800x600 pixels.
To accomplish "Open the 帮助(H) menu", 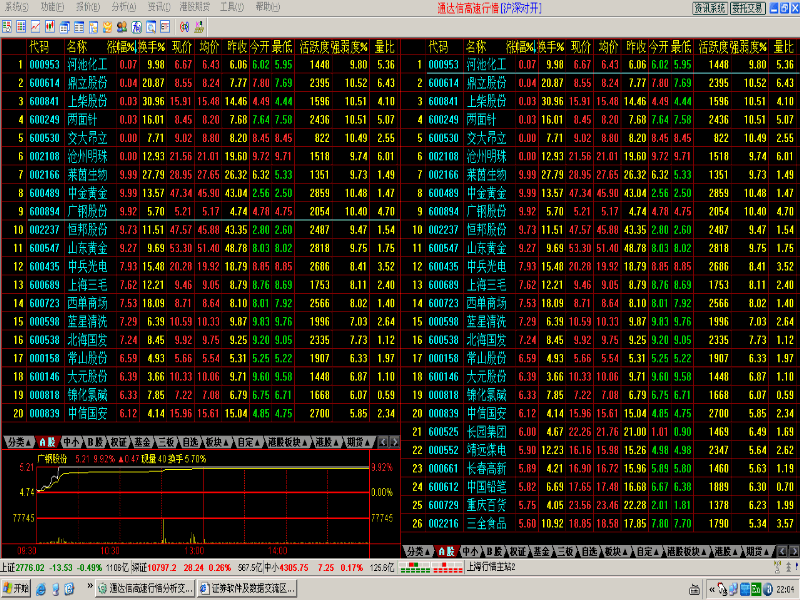I will click(x=268, y=7).
